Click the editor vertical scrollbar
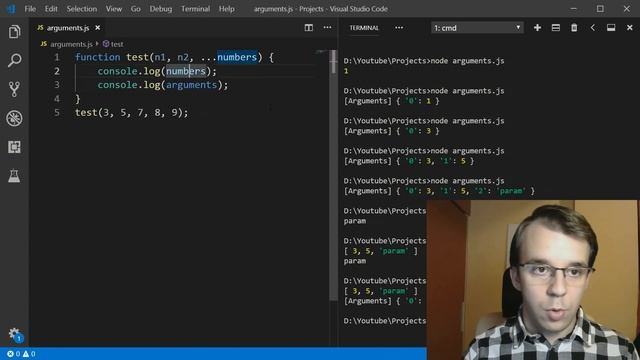Viewport: 640px width, 360px height. 333,176
